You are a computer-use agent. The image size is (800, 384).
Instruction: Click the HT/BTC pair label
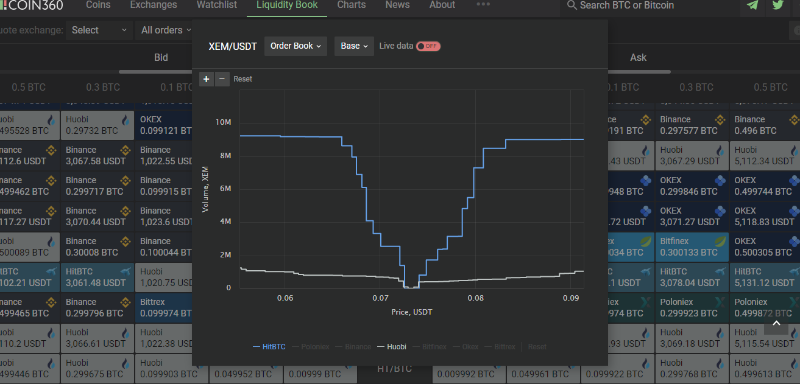point(394,369)
